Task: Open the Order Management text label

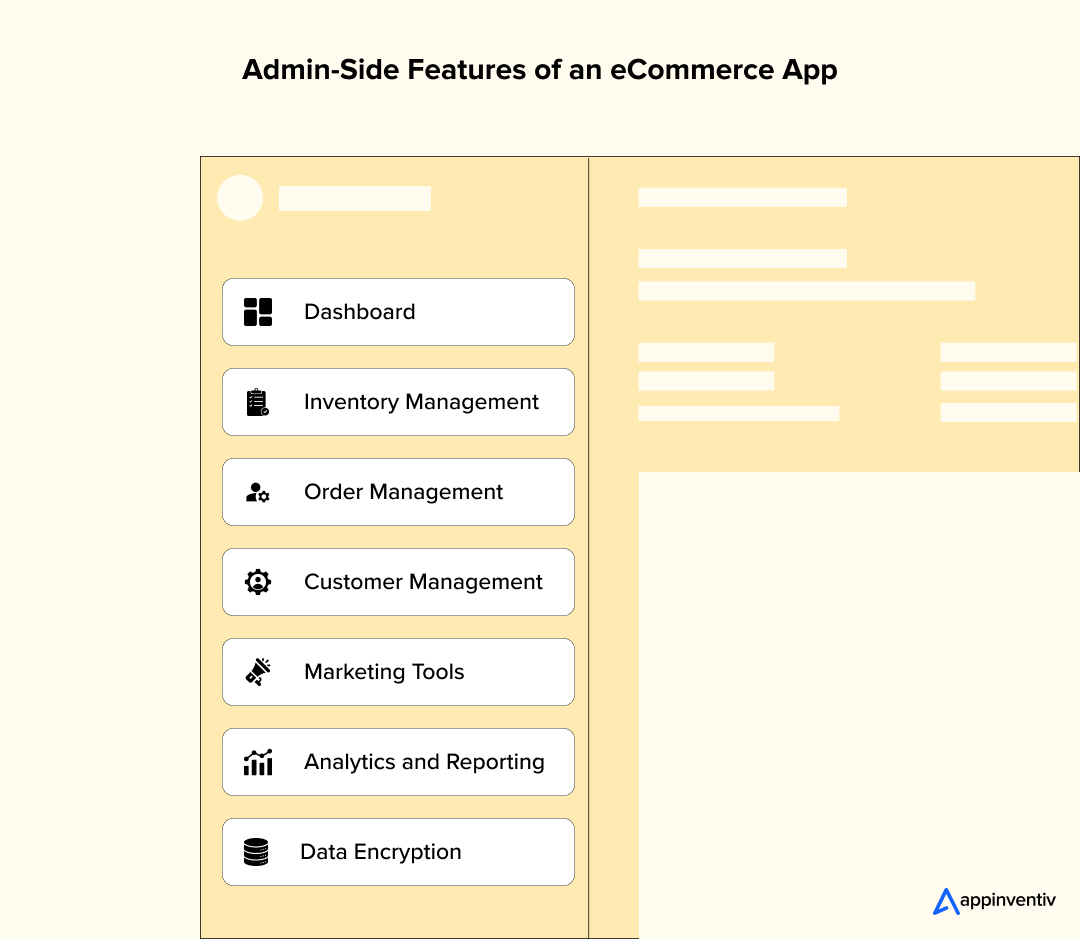Action: (403, 492)
